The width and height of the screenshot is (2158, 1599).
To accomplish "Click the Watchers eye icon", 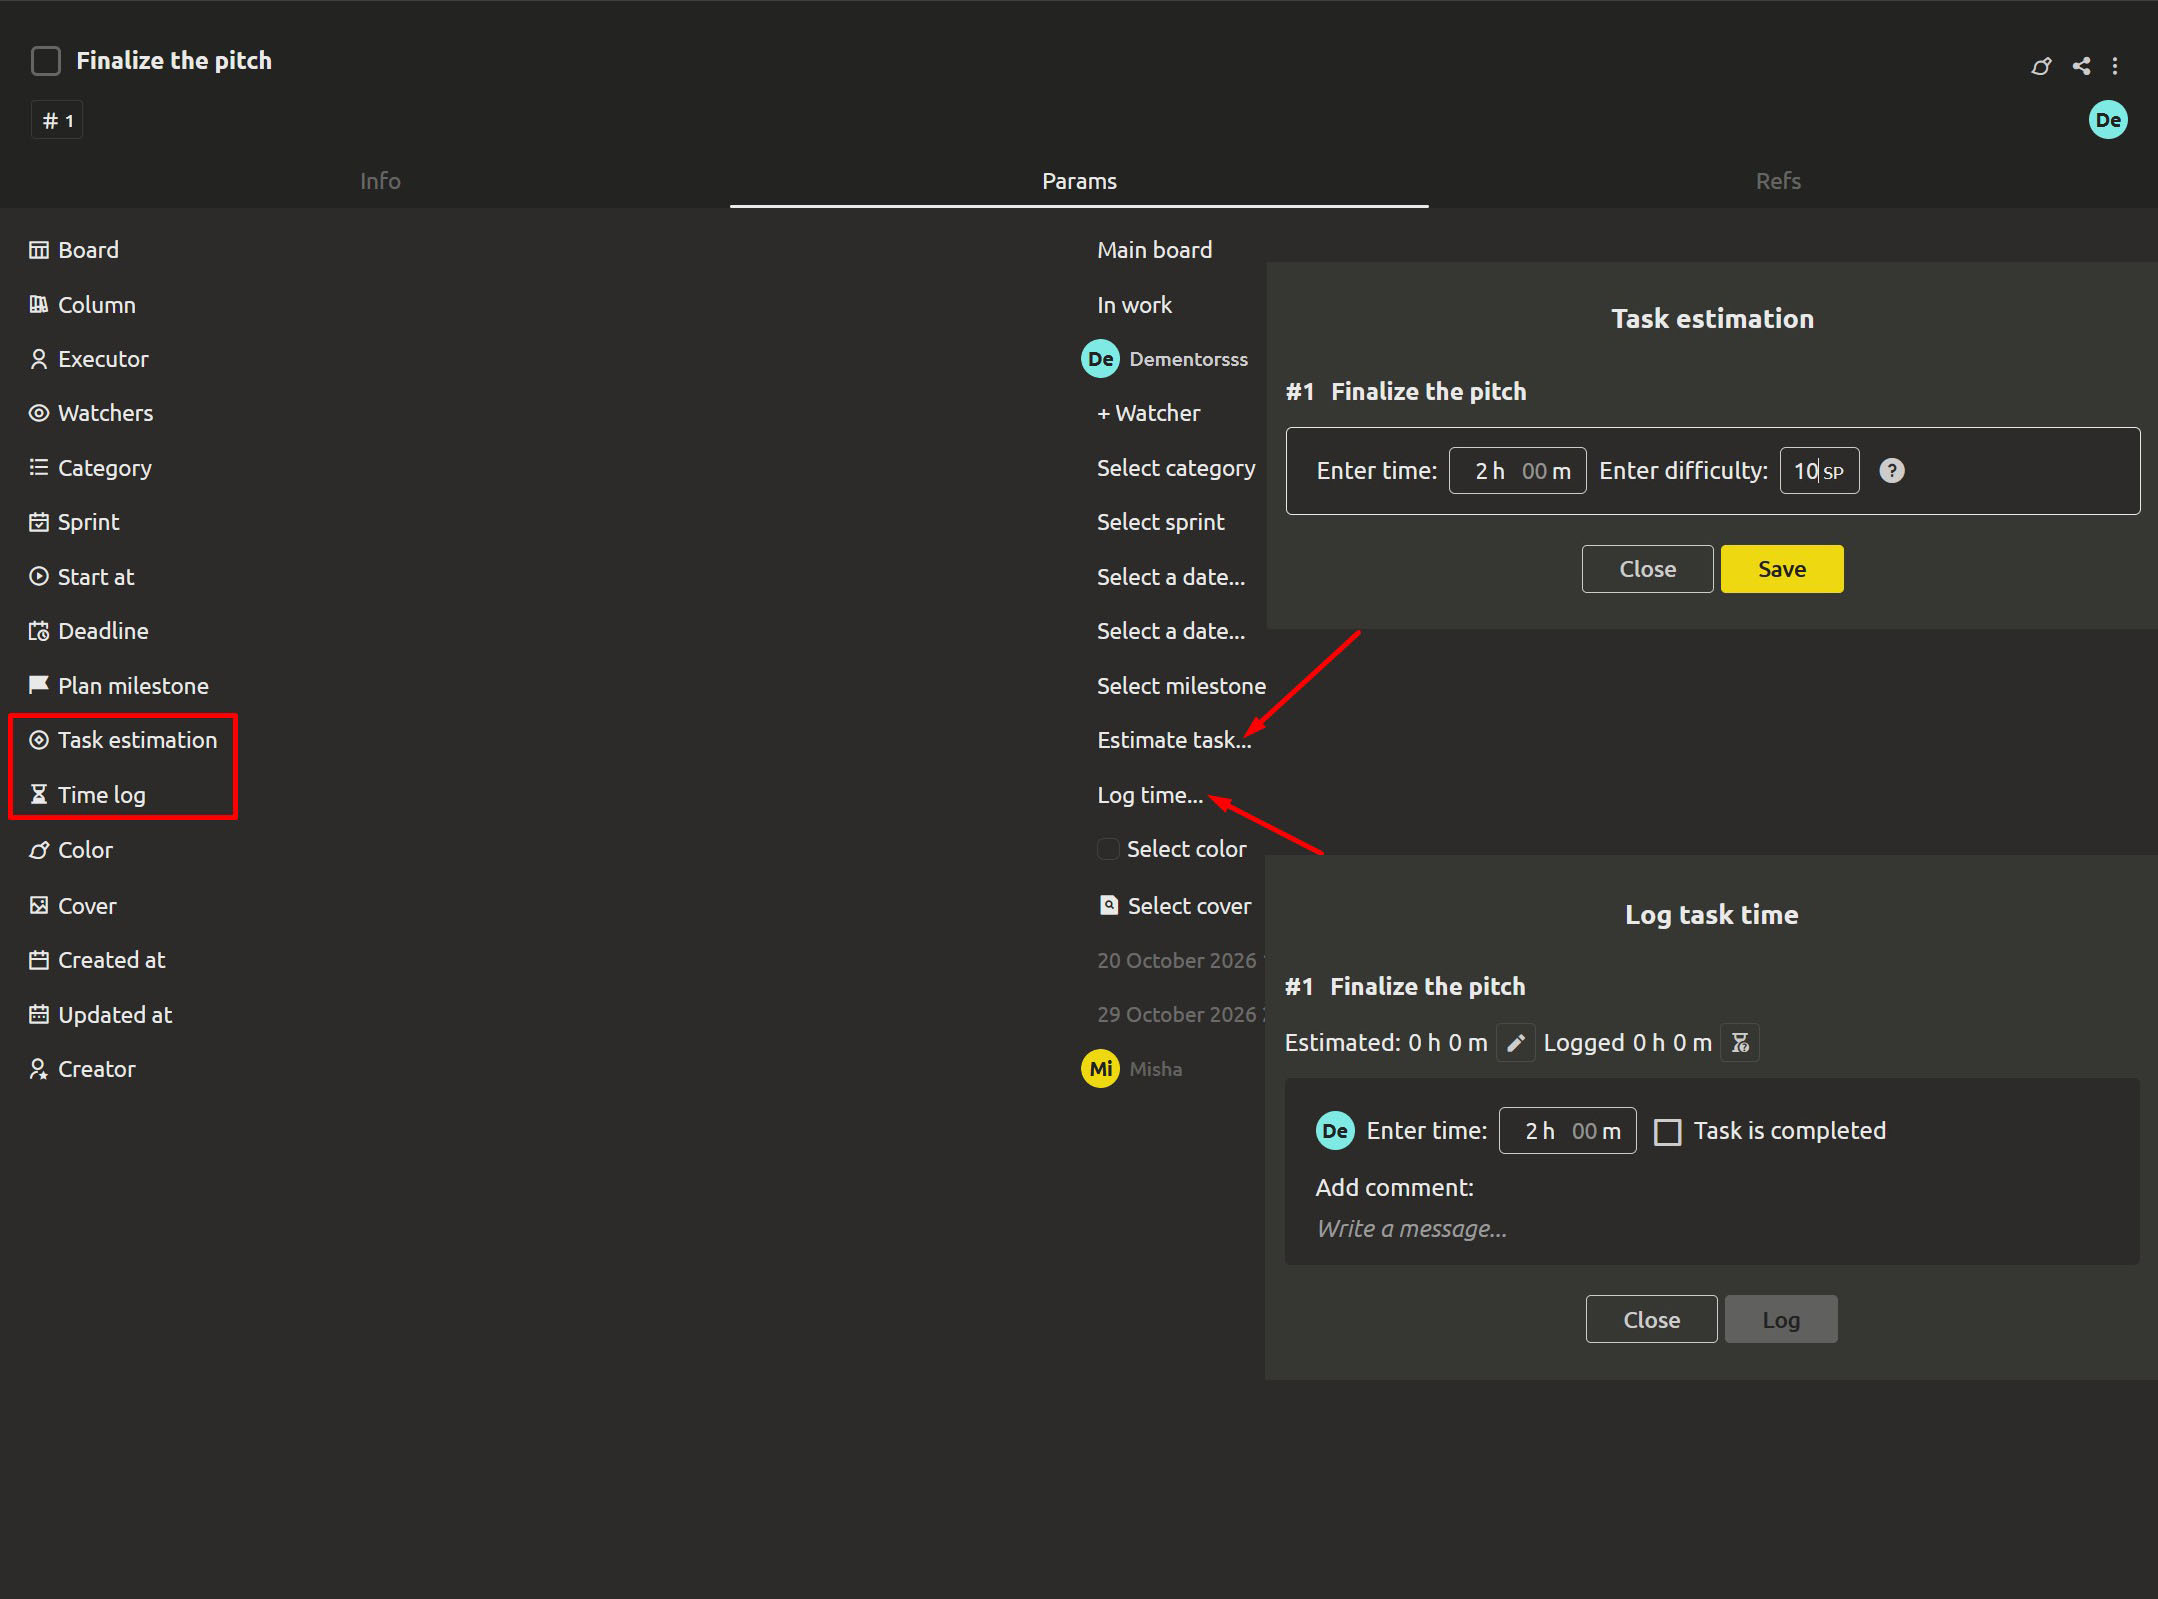I will [x=38, y=413].
